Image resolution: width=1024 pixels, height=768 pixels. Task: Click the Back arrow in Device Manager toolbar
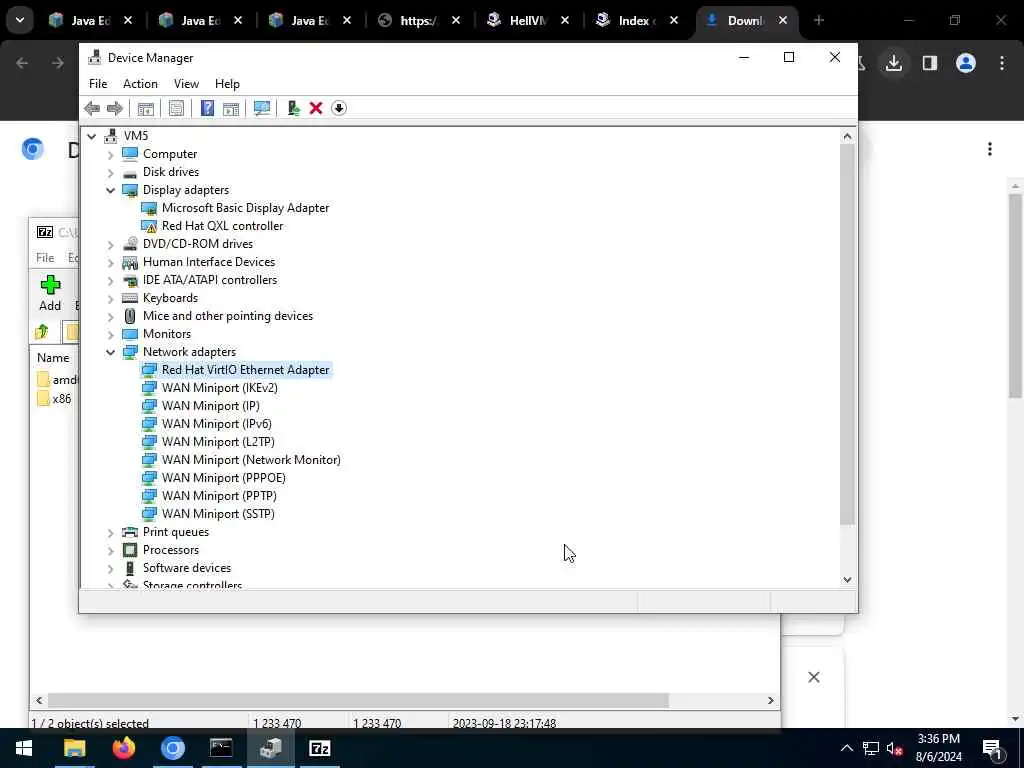tap(92, 108)
